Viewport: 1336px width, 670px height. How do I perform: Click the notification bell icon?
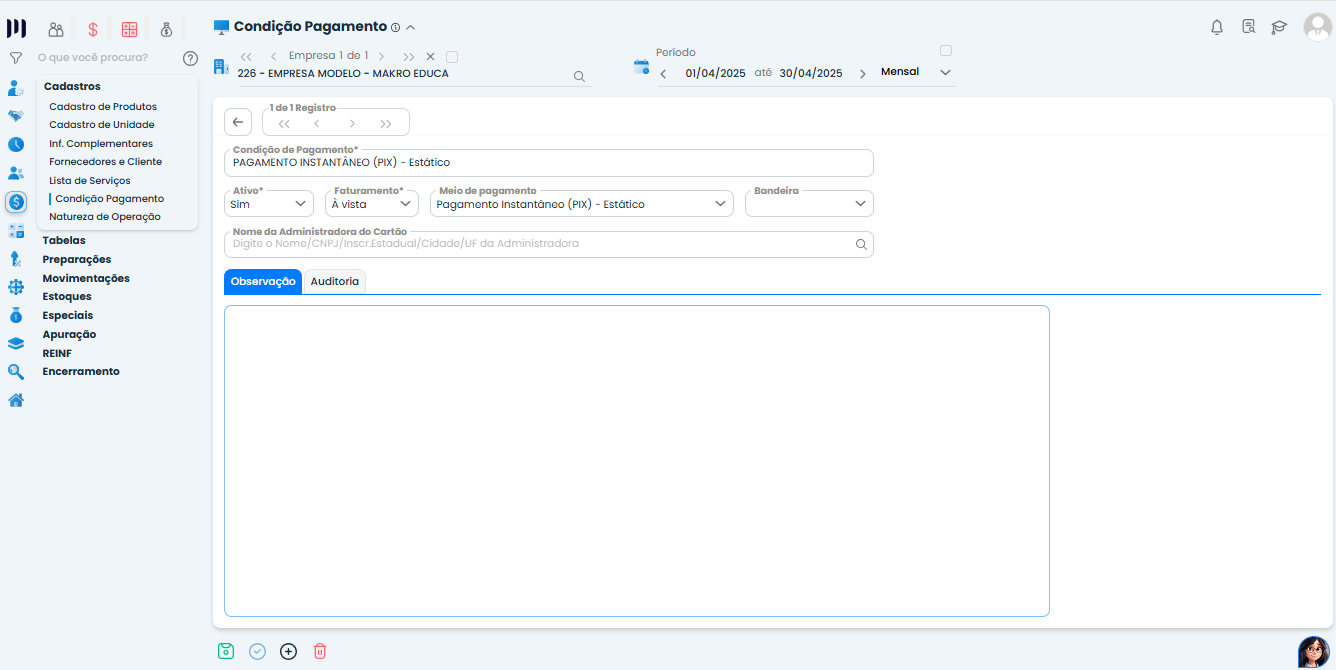1217,27
